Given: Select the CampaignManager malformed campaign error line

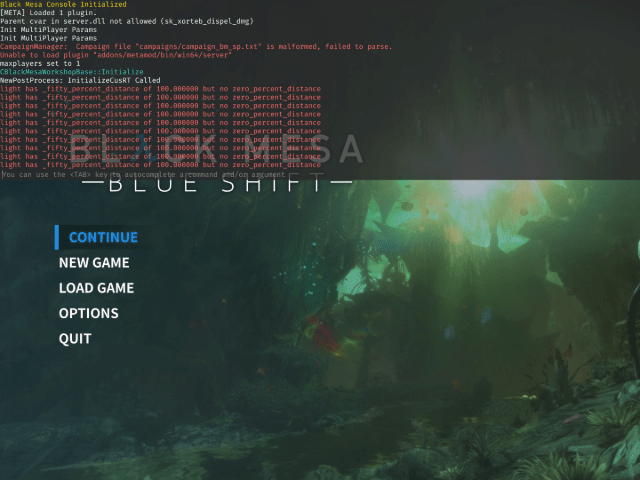Looking at the screenshot, I should click(196, 47).
